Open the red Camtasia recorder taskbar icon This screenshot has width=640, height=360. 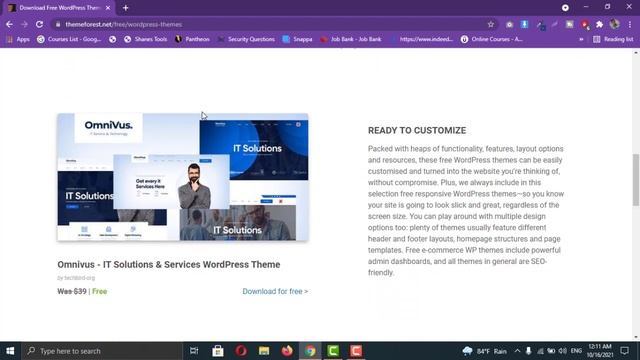[x=356, y=351]
